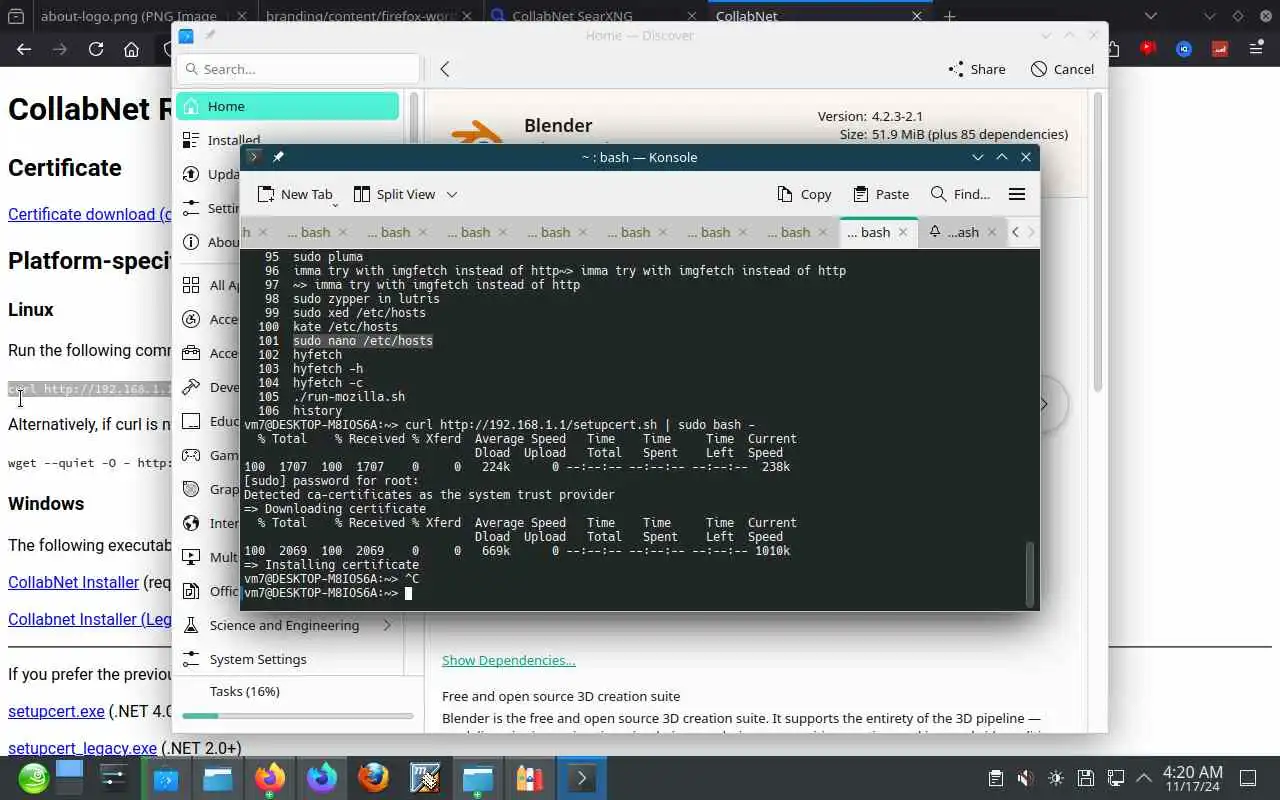Viewport: 1280px width, 800px height.
Task: Open Certificate download link in browser
Action: pos(90,214)
